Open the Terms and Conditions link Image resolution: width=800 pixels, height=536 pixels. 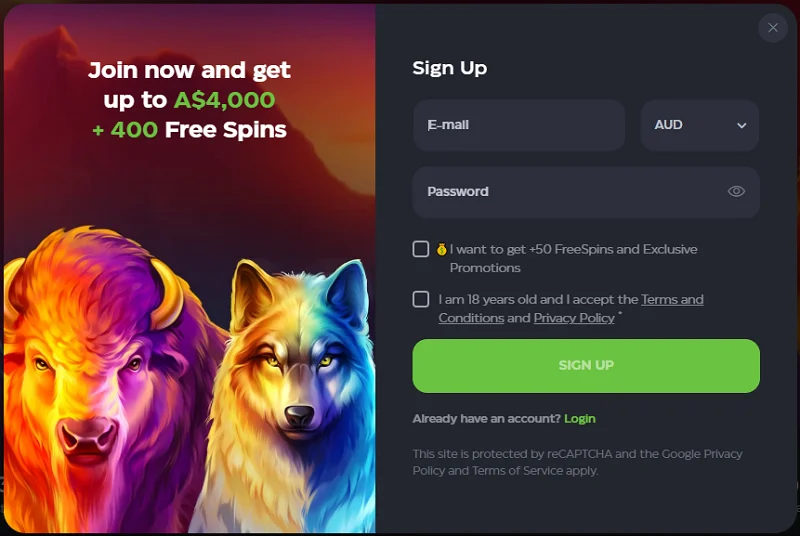coord(571,309)
